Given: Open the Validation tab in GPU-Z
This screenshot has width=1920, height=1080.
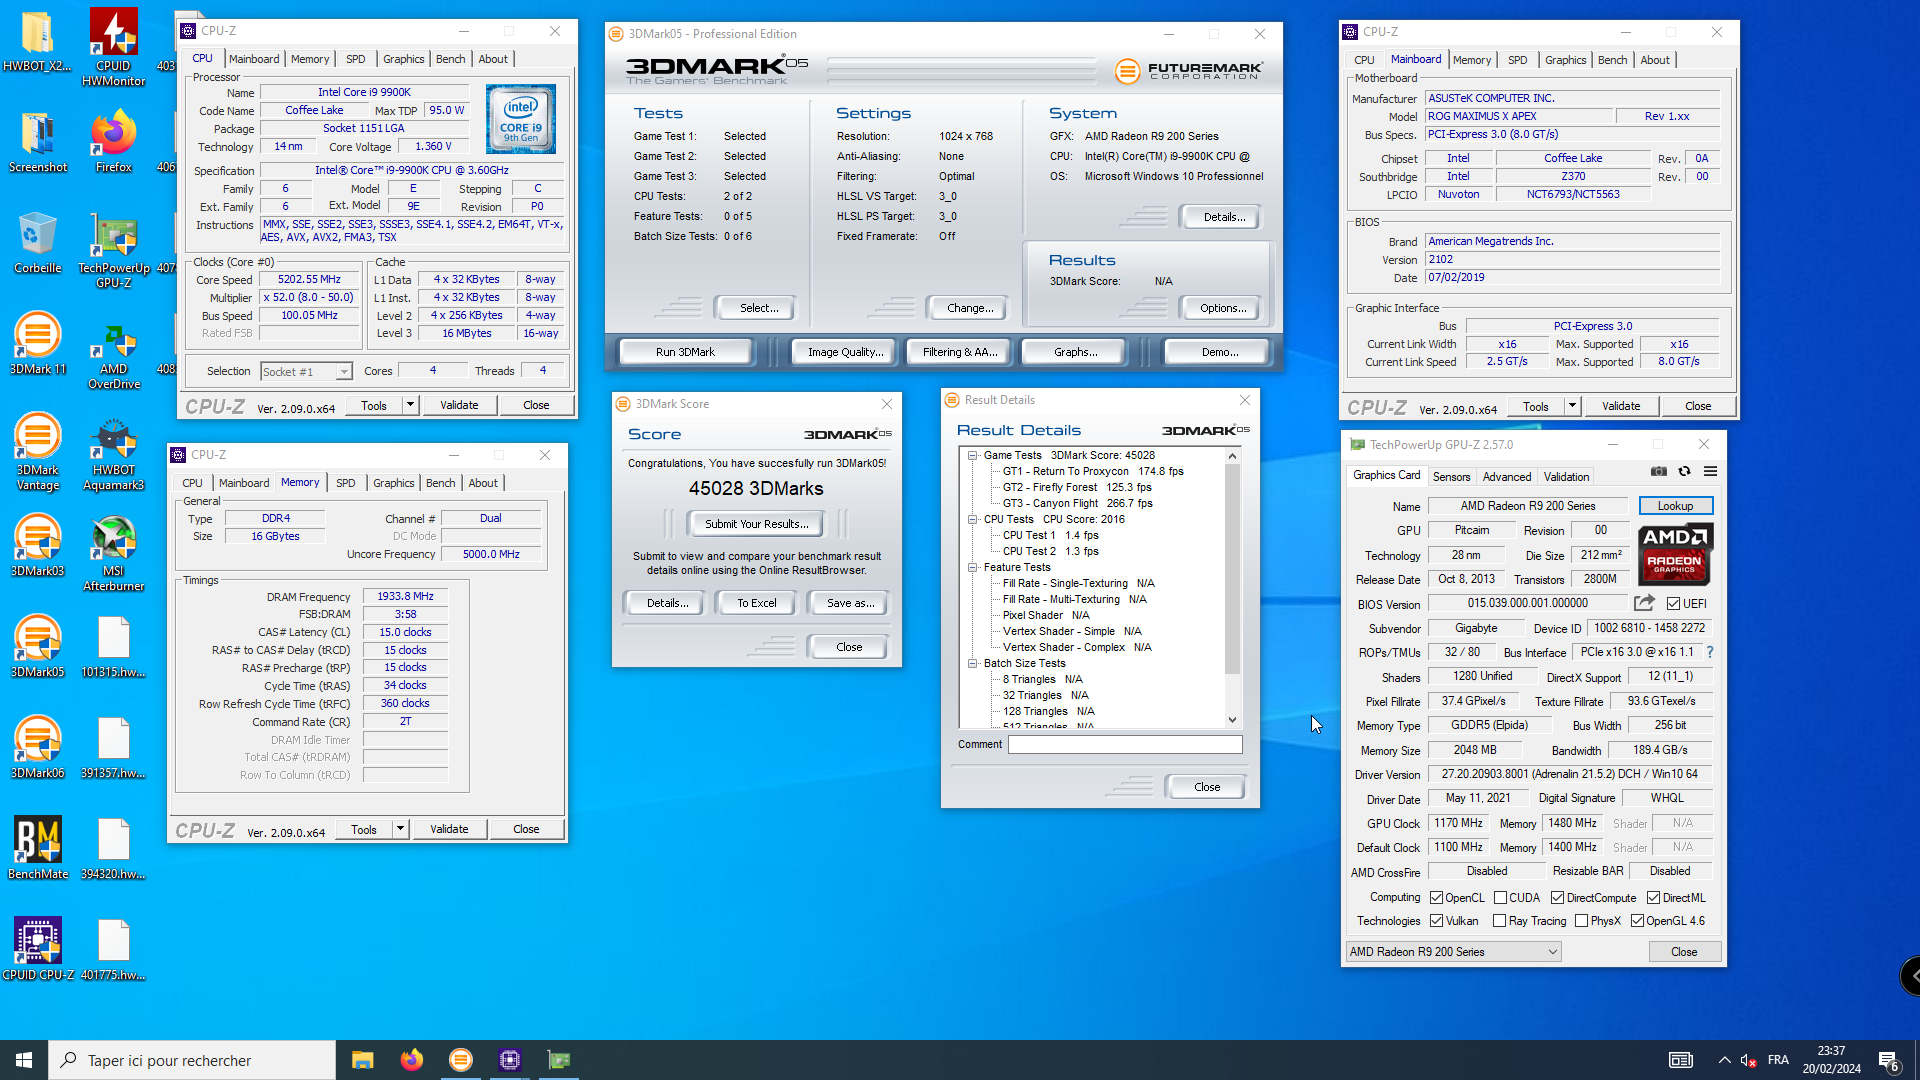Looking at the screenshot, I should pyautogui.click(x=1566, y=477).
